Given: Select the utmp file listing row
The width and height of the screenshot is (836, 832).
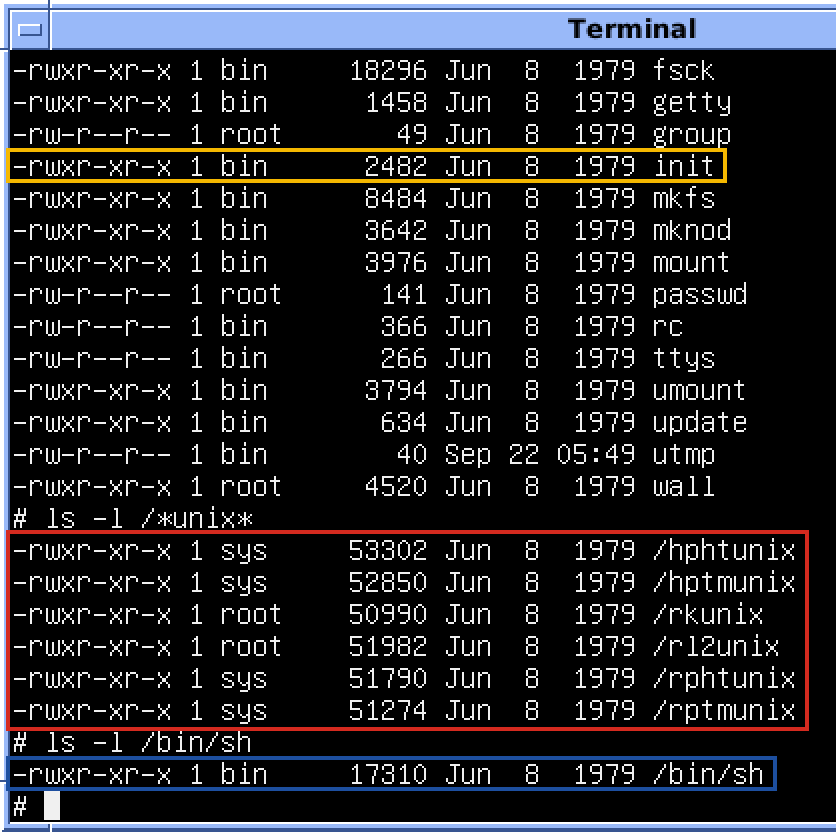Looking at the screenshot, I should [363, 455].
